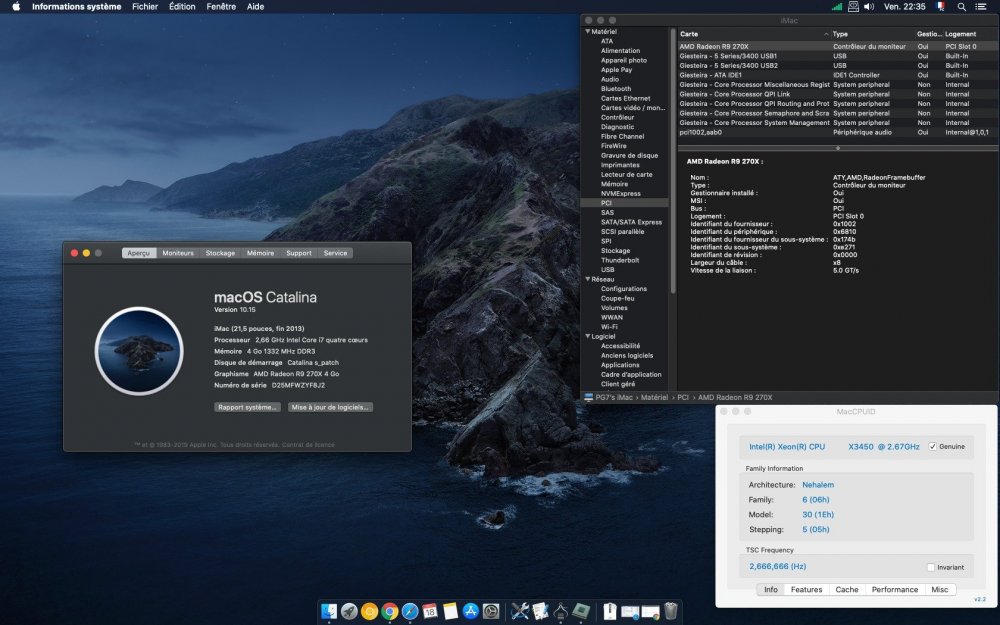Open the Informations système app menu
The image size is (1000, 625).
coord(77,6)
